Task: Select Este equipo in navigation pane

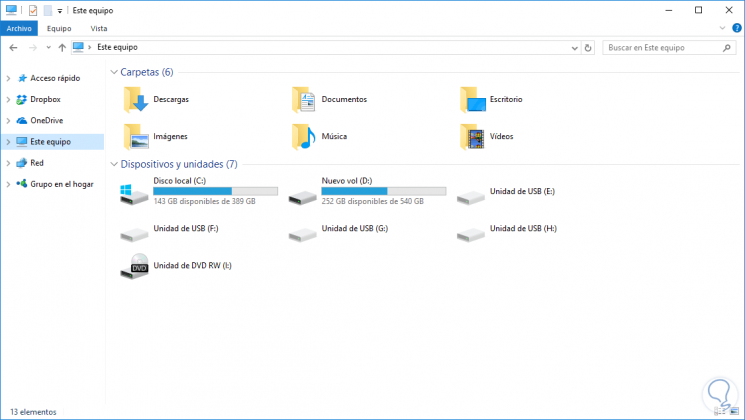Action: [50, 142]
